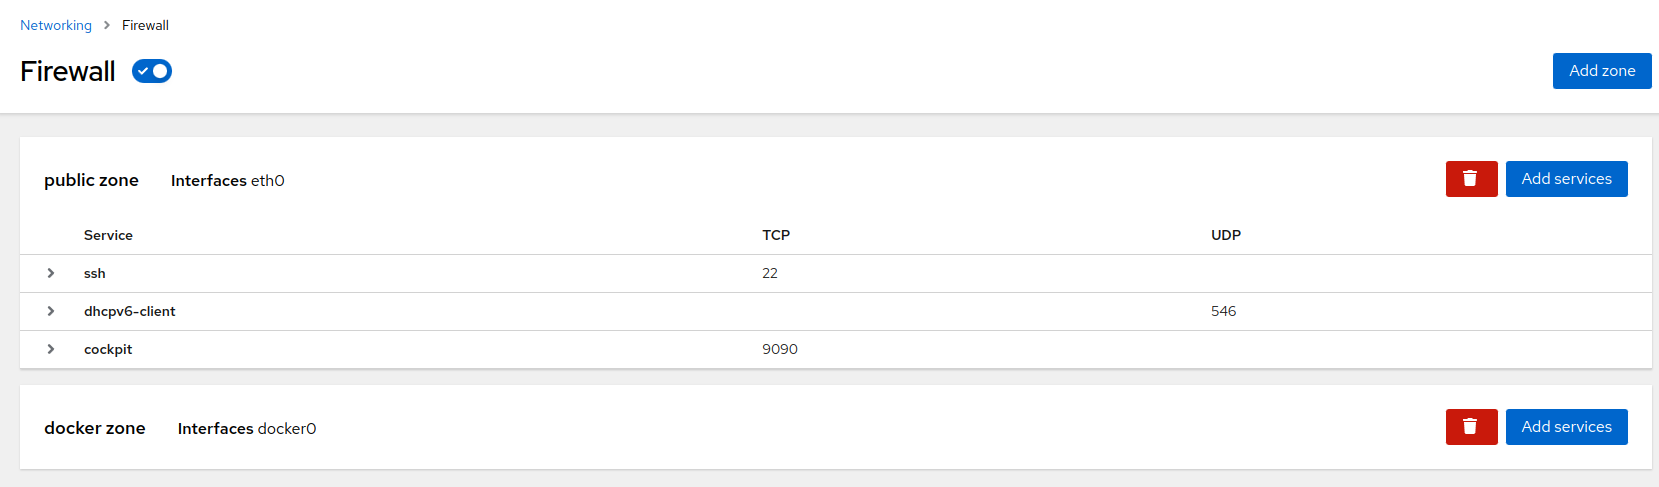Image resolution: width=1659 pixels, height=487 pixels.
Task: Expand the cockpit service row chevron
Action: [51, 349]
